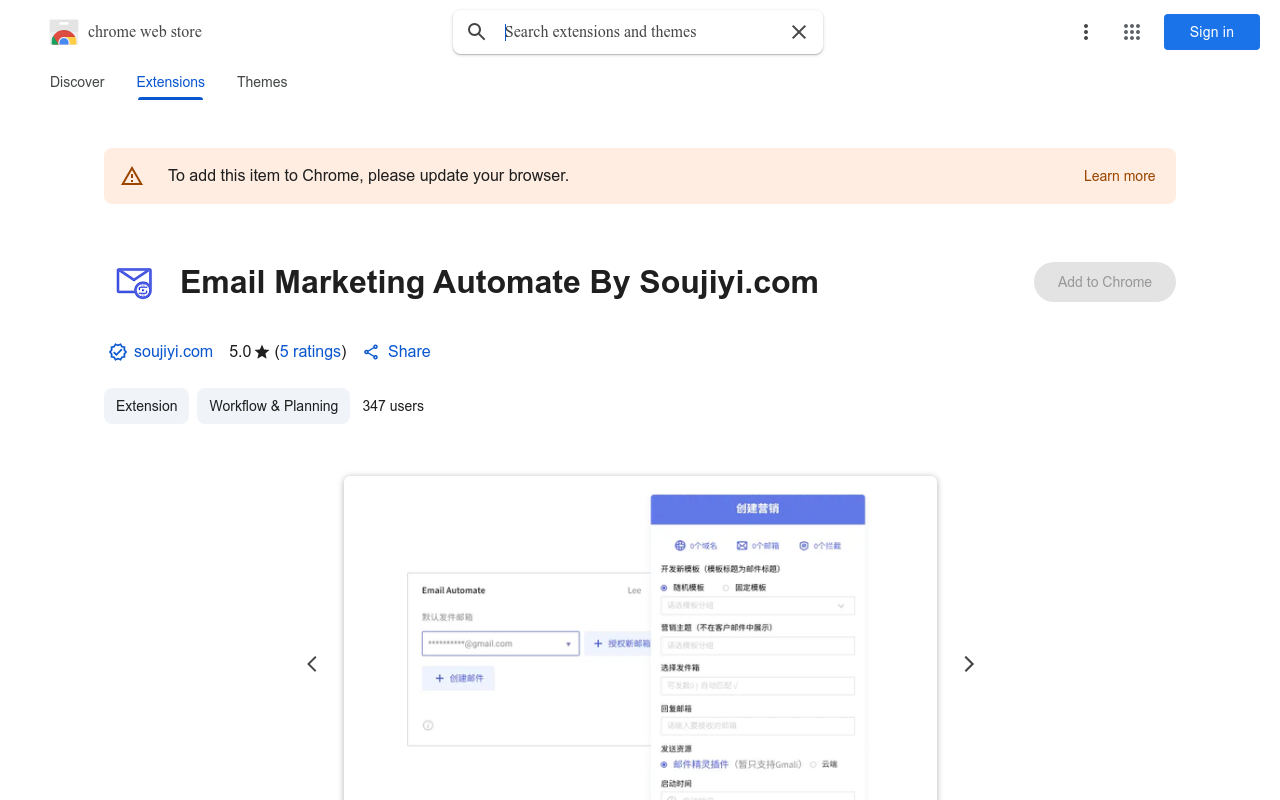Click the extension title heading
The width and height of the screenshot is (1280, 800).
499,282
